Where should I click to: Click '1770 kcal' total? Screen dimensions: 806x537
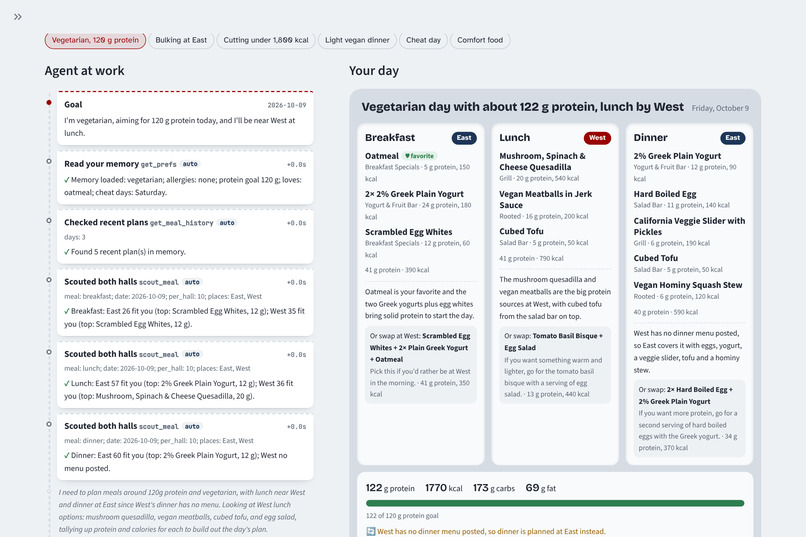coord(444,488)
